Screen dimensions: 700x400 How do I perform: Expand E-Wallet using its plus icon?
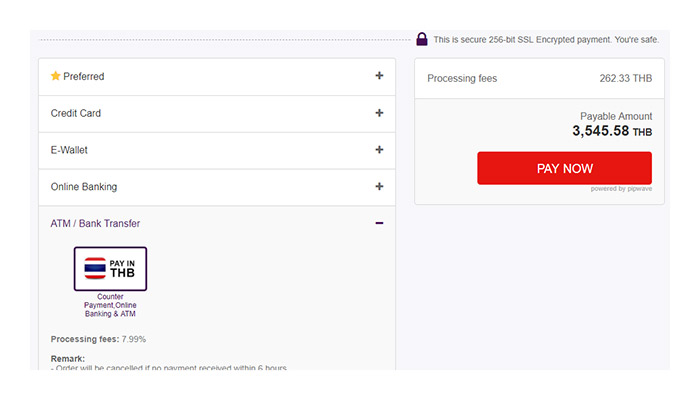coord(379,150)
